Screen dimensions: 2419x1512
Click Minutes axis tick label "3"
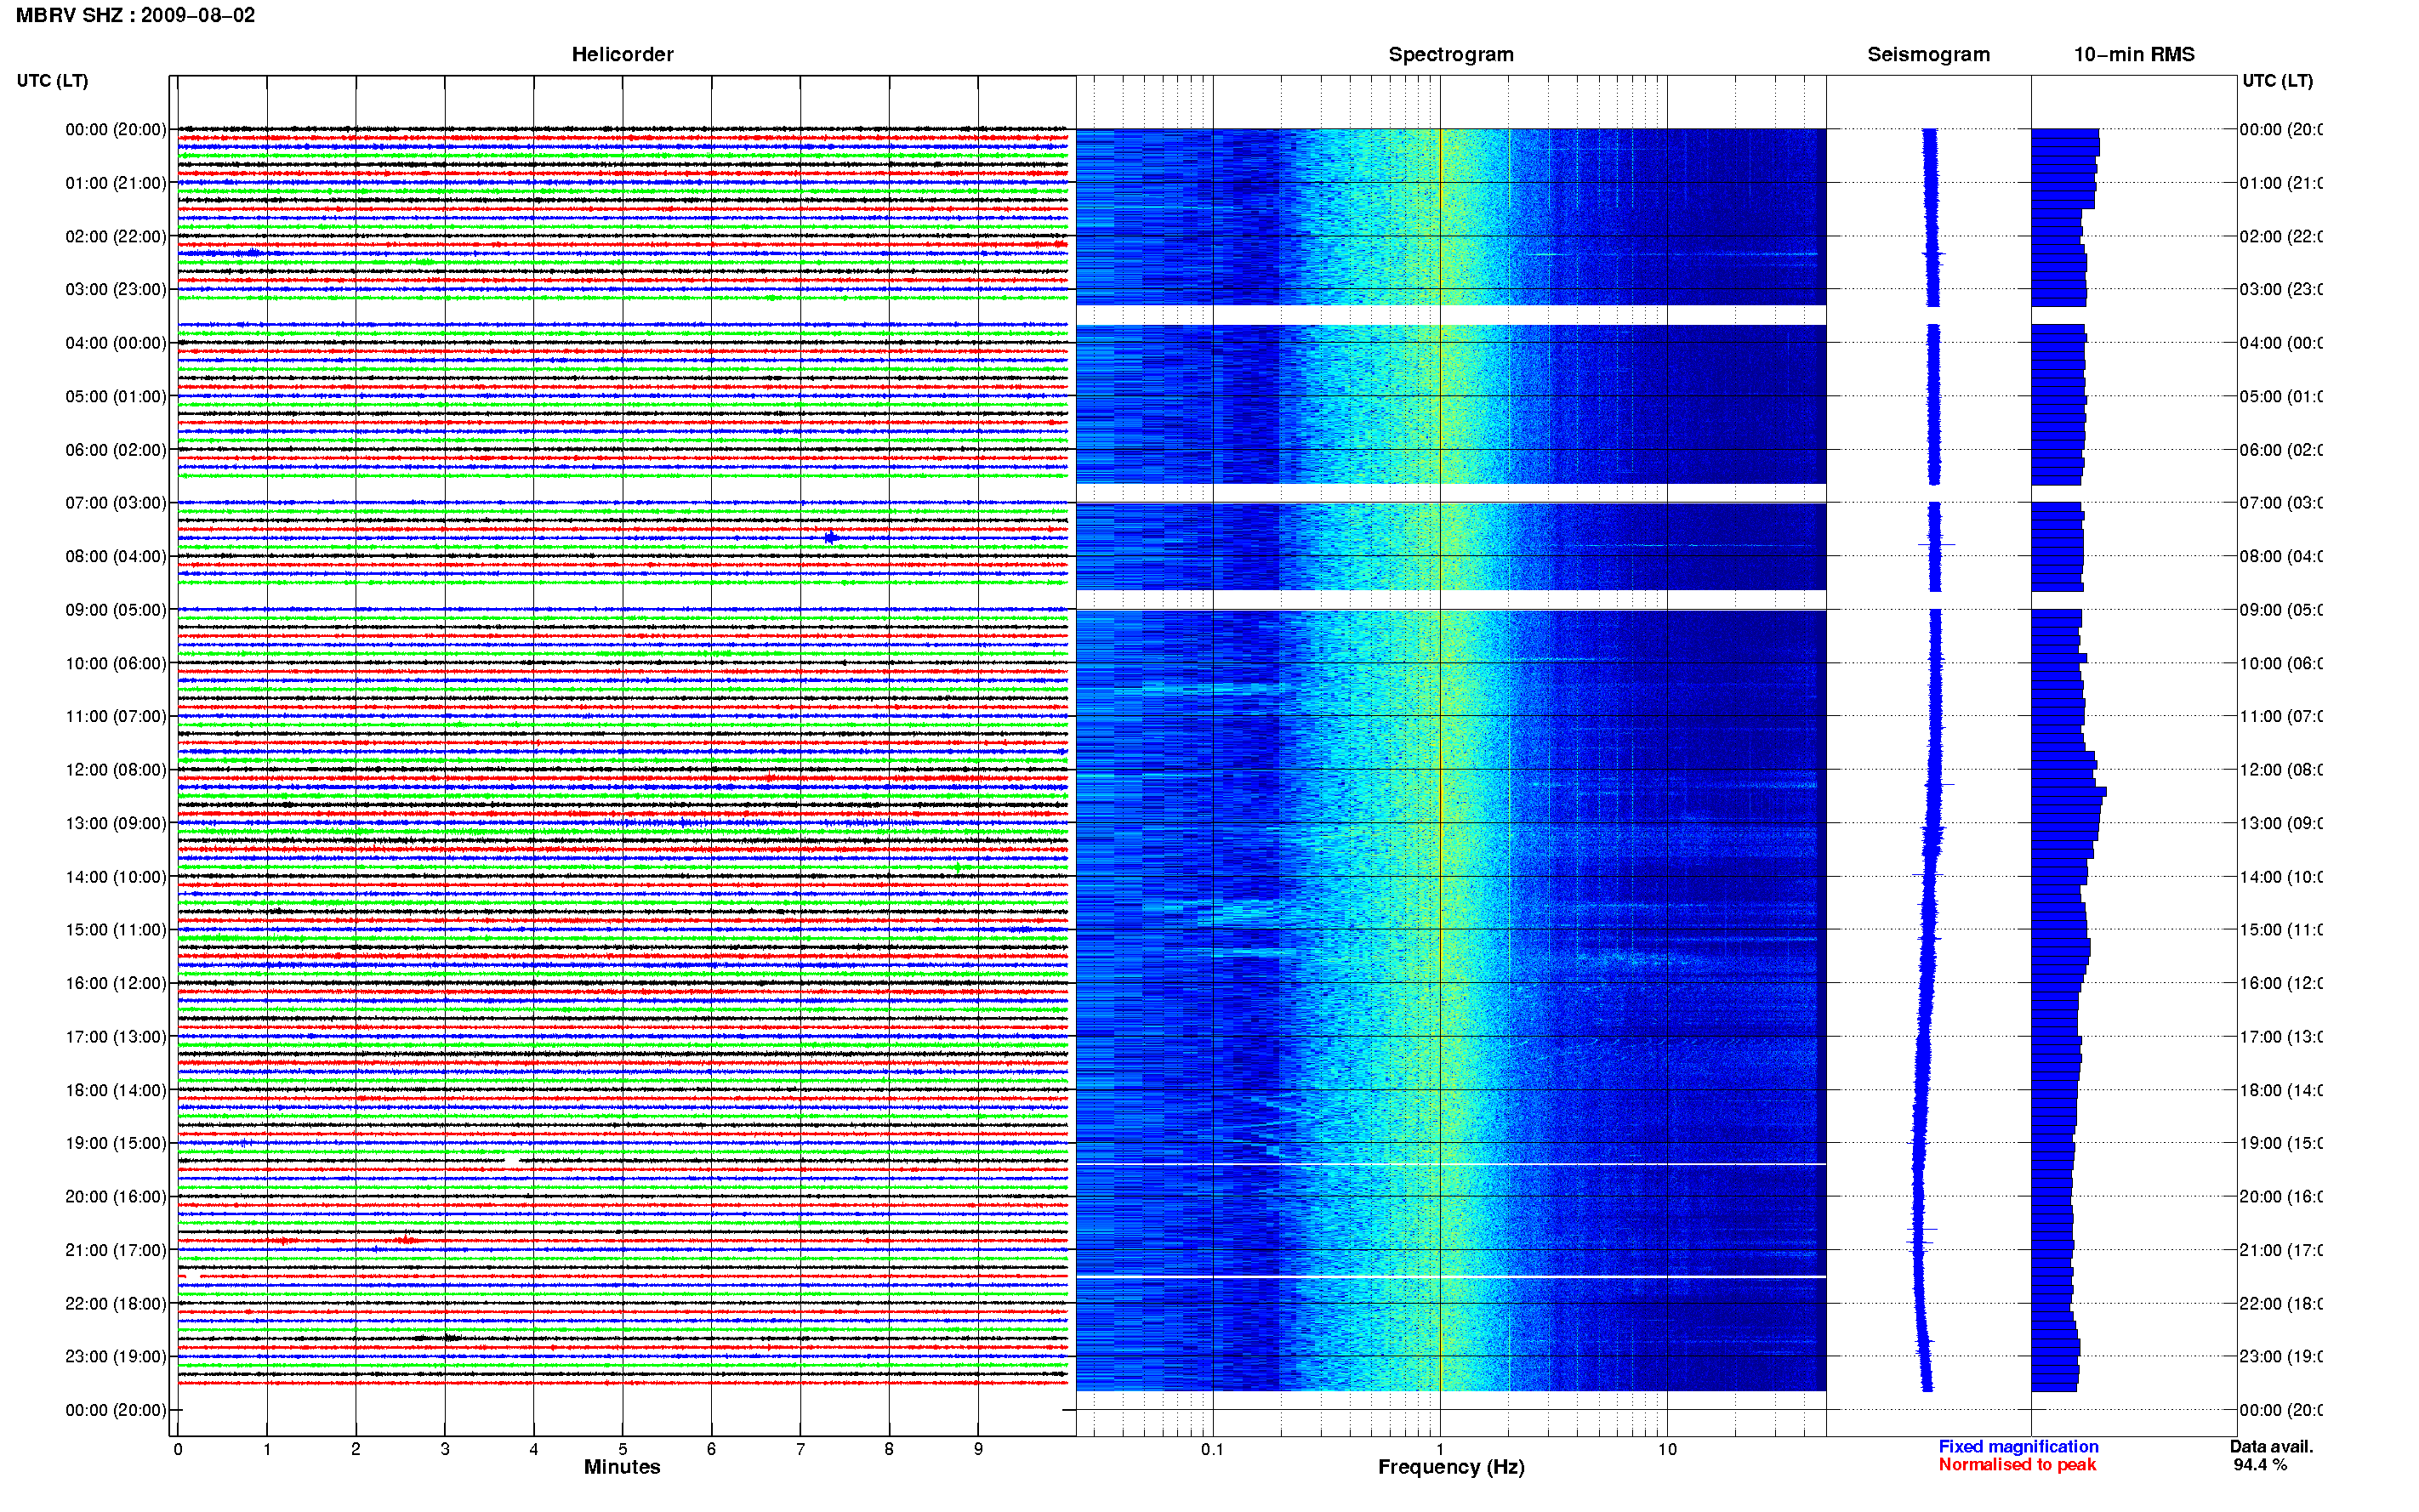[x=445, y=1449]
